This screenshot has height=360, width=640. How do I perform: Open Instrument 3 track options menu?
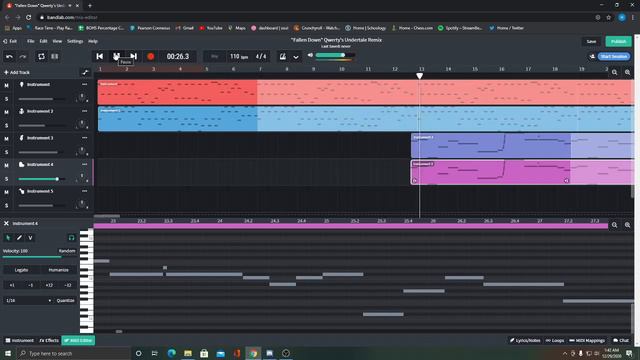tap(84, 138)
